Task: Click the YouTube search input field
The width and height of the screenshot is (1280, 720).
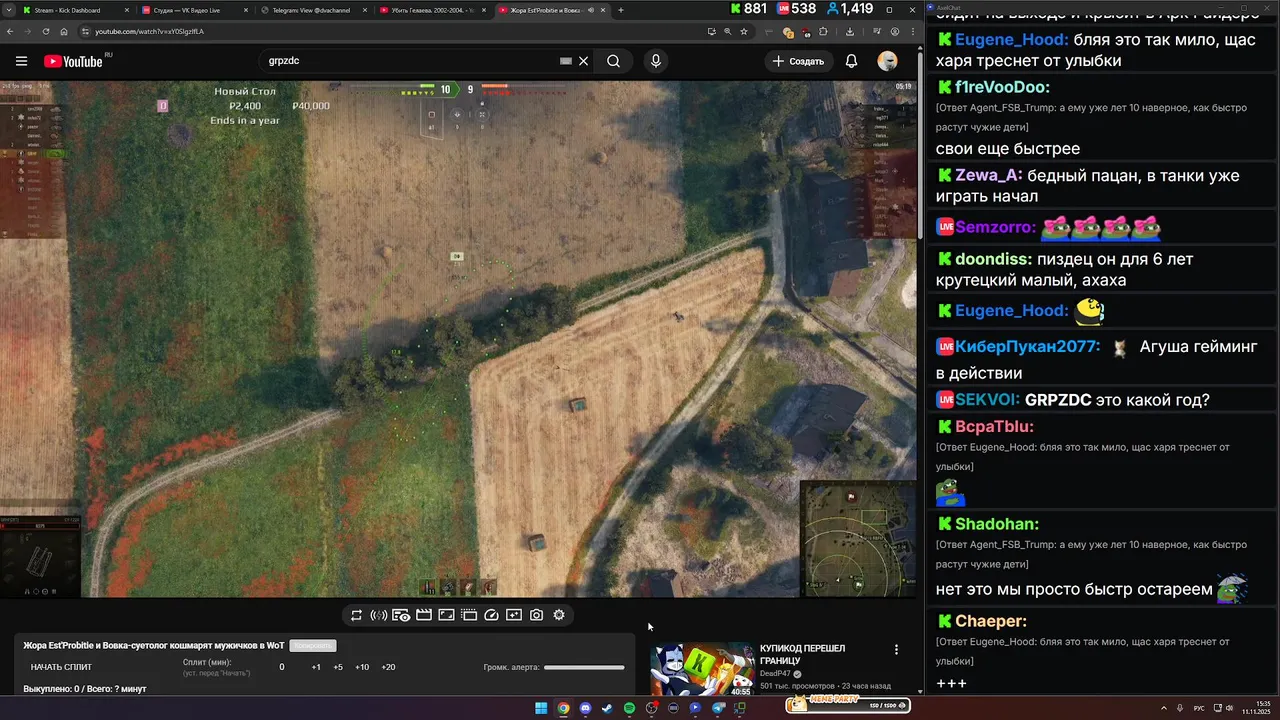Action: [410, 61]
